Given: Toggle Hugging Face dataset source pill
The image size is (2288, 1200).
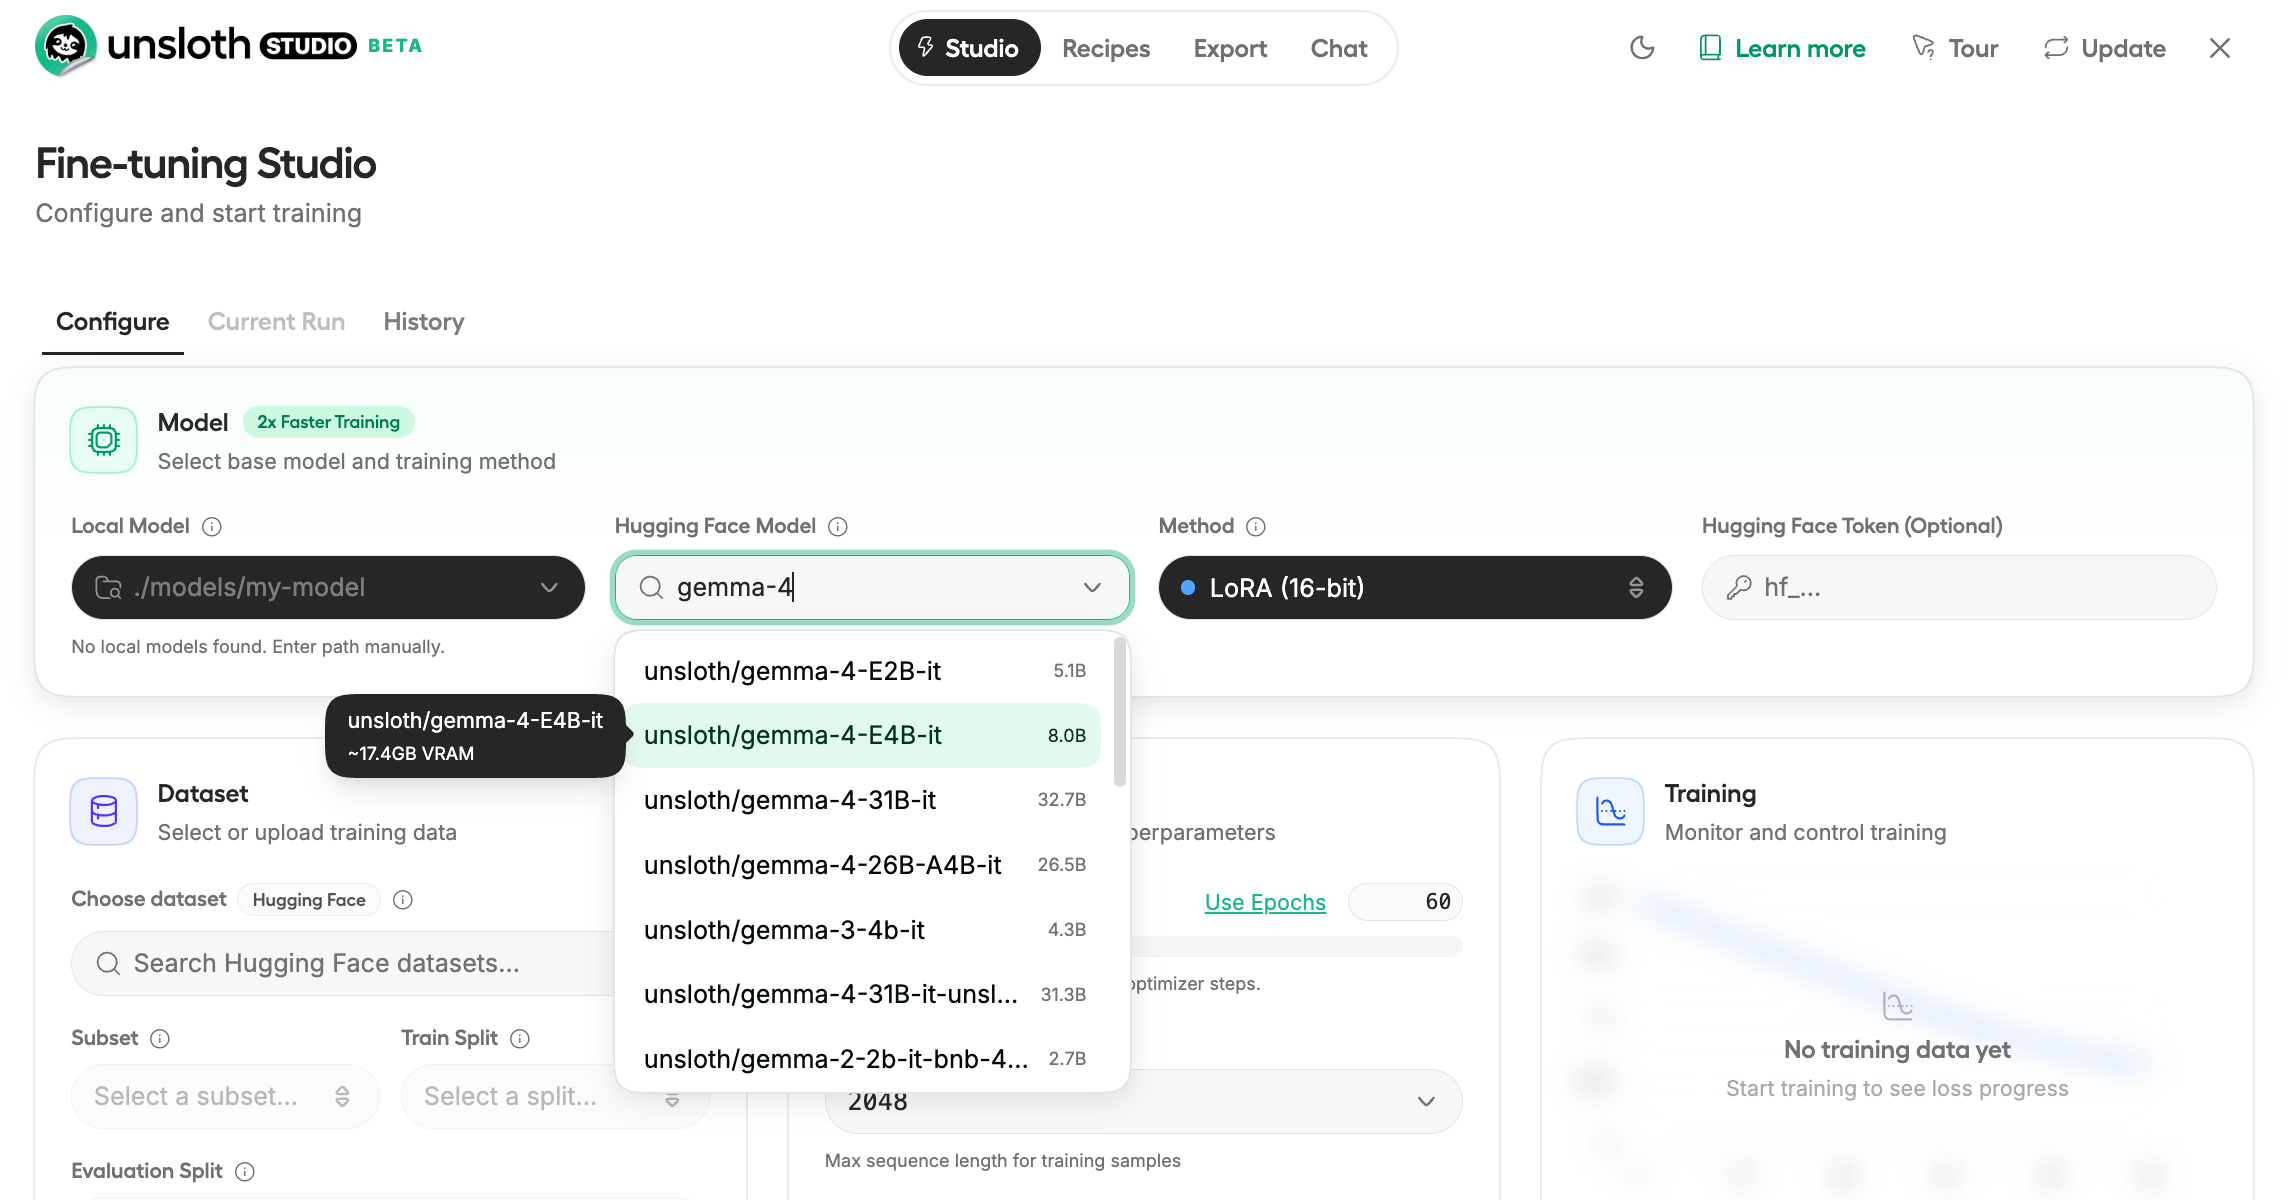Looking at the screenshot, I should (308, 900).
